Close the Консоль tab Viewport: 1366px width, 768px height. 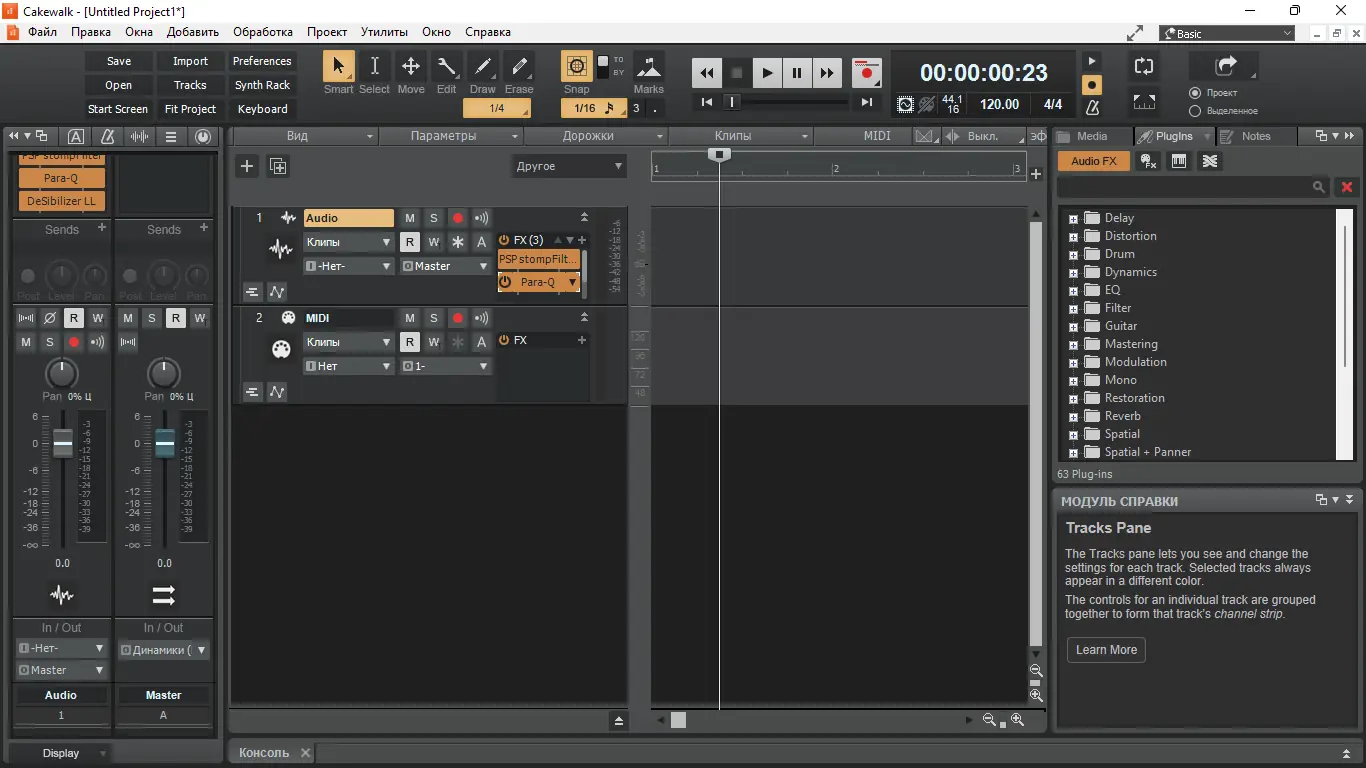click(x=306, y=753)
